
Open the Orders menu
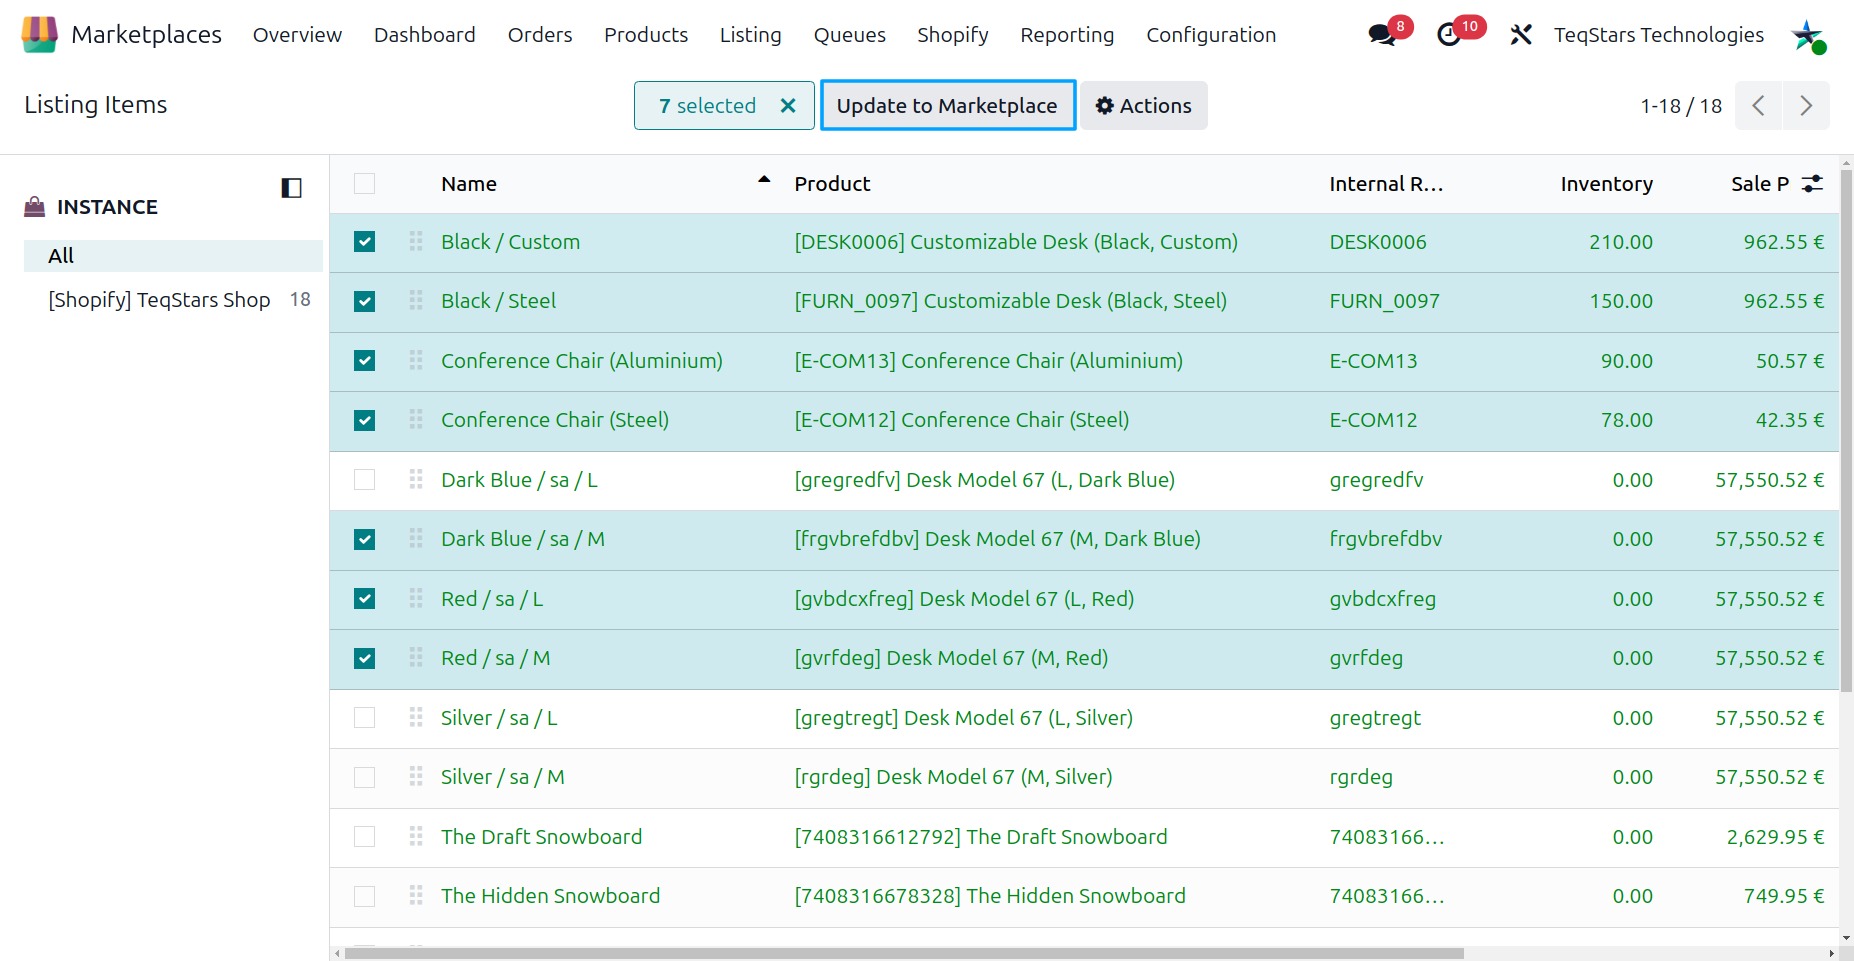[x=540, y=35]
